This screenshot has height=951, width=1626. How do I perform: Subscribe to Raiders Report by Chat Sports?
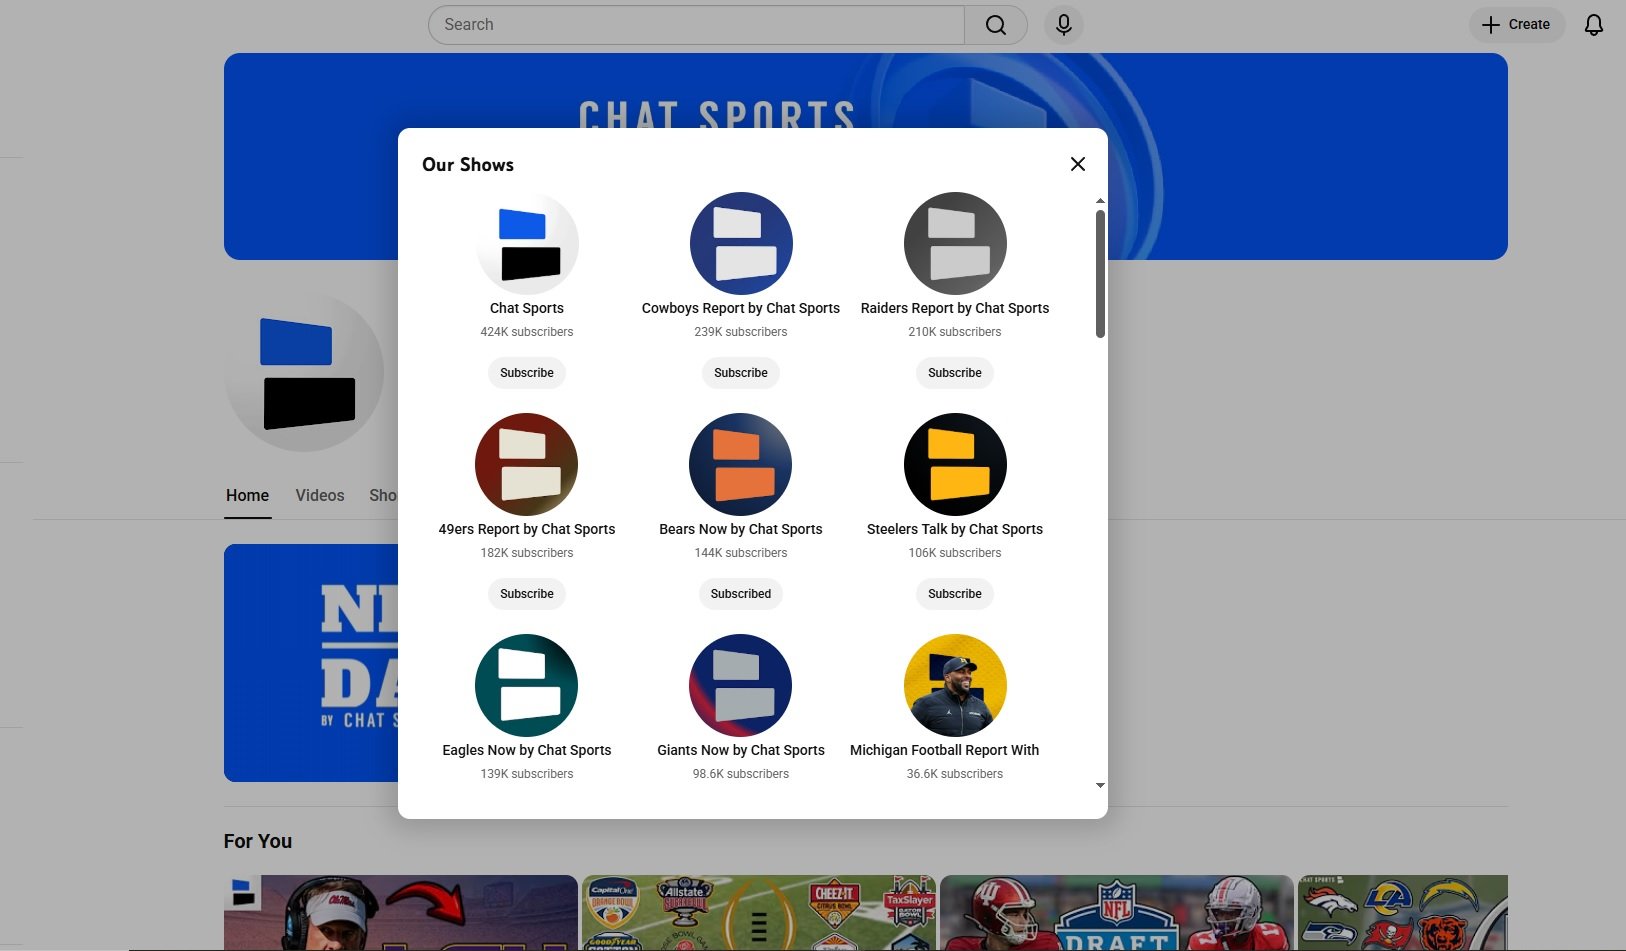tap(954, 372)
